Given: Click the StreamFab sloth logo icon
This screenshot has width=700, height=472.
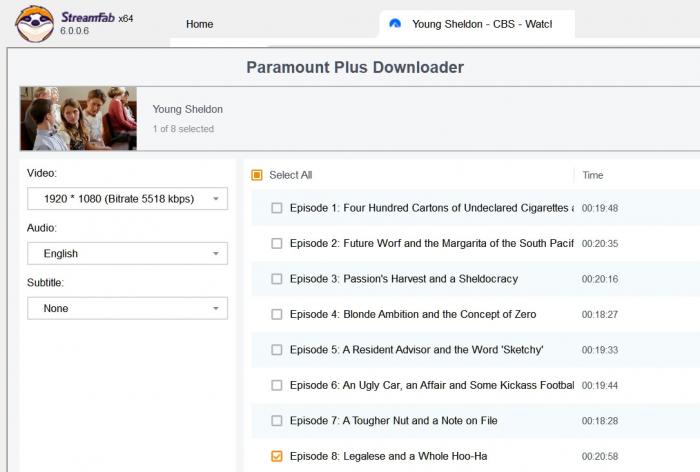Looking at the screenshot, I should click(x=35, y=24).
